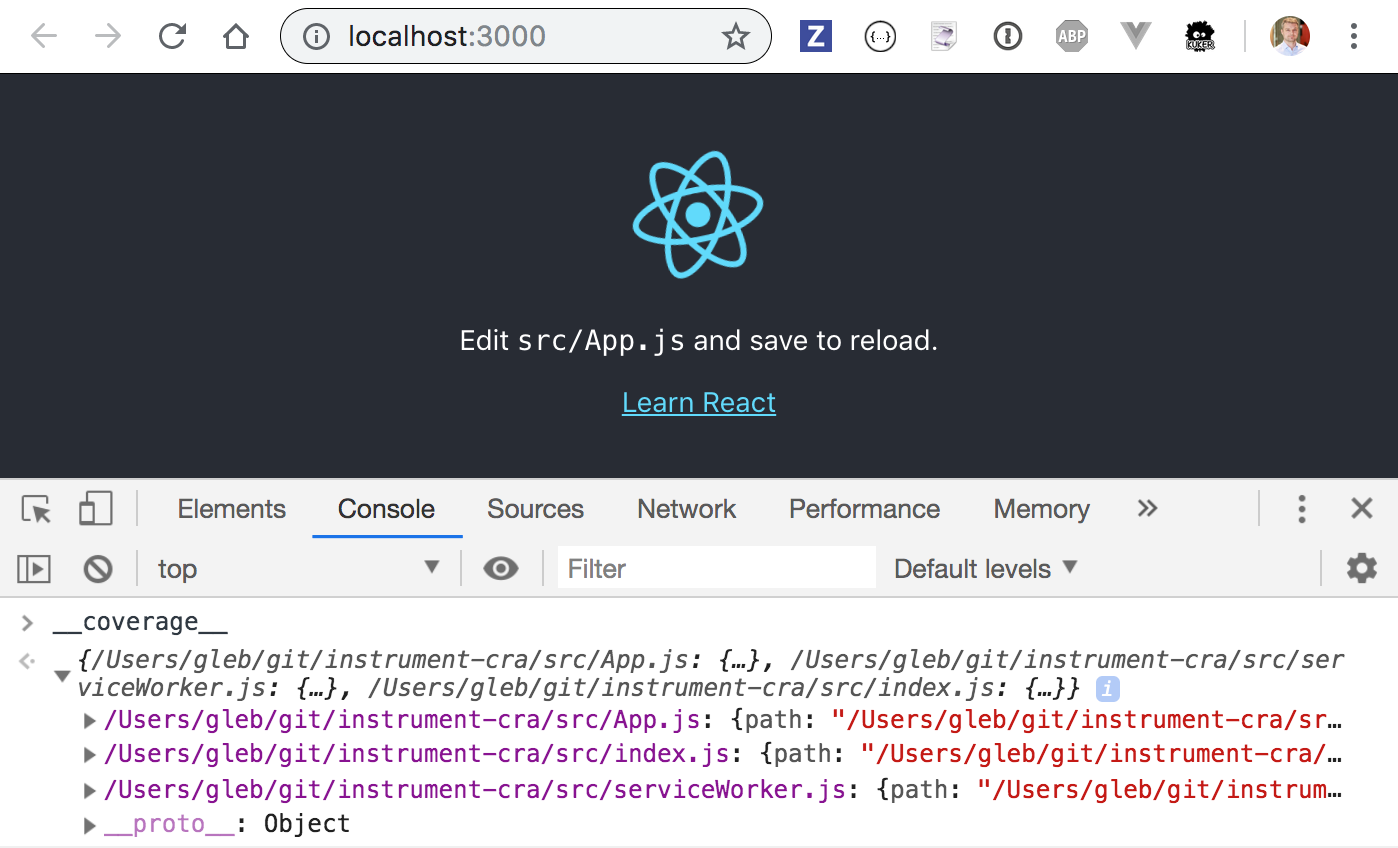1398x848 pixels.
Task: Open the Default levels dropdown
Action: coord(985,569)
